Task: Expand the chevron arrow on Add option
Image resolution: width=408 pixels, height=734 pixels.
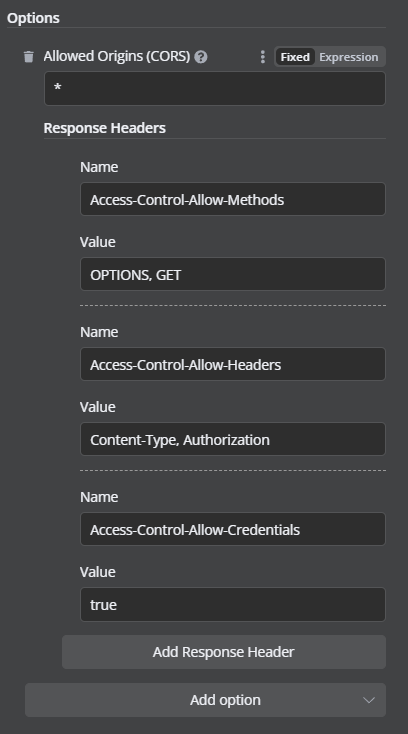Action: 369,700
